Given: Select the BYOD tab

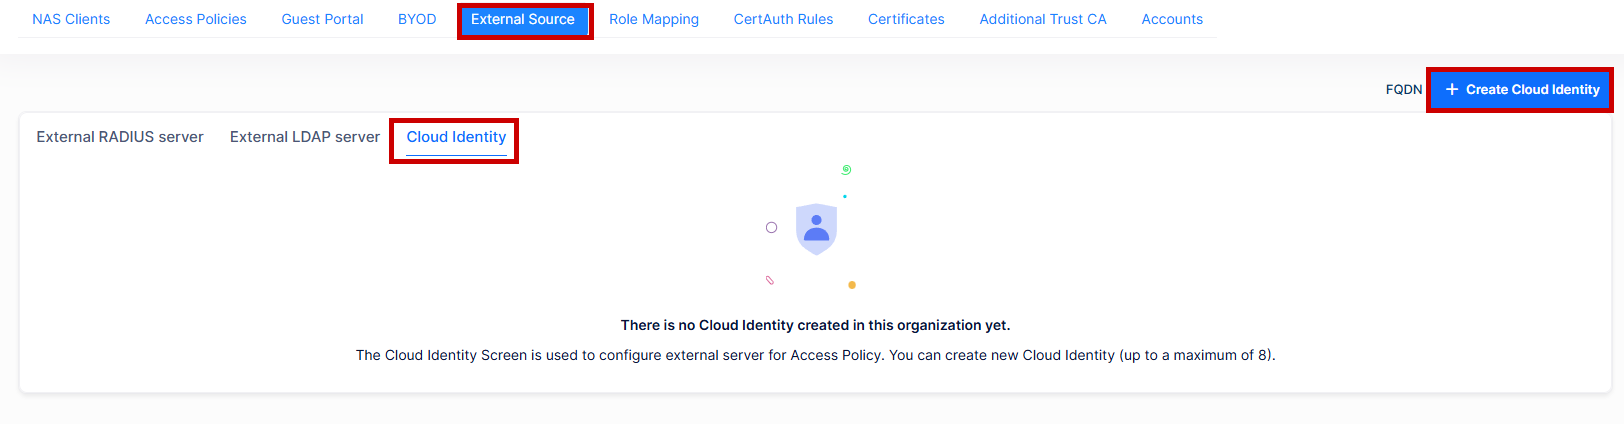Looking at the screenshot, I should pos(417,19).
